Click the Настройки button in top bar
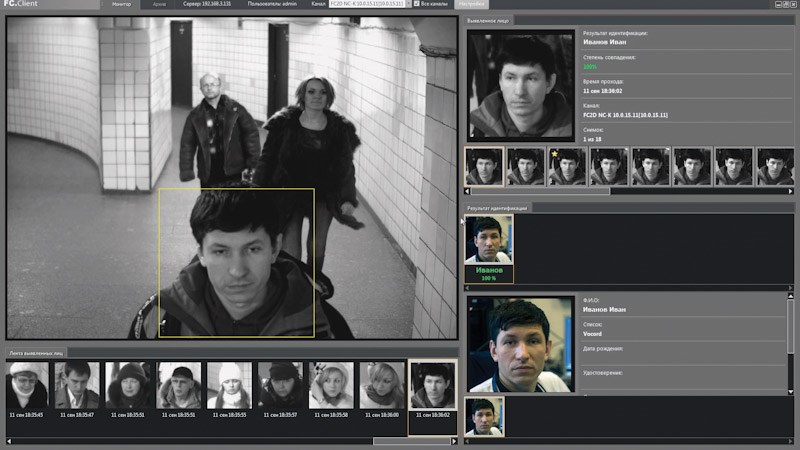The image size is (800, 450). pos(471,4)
